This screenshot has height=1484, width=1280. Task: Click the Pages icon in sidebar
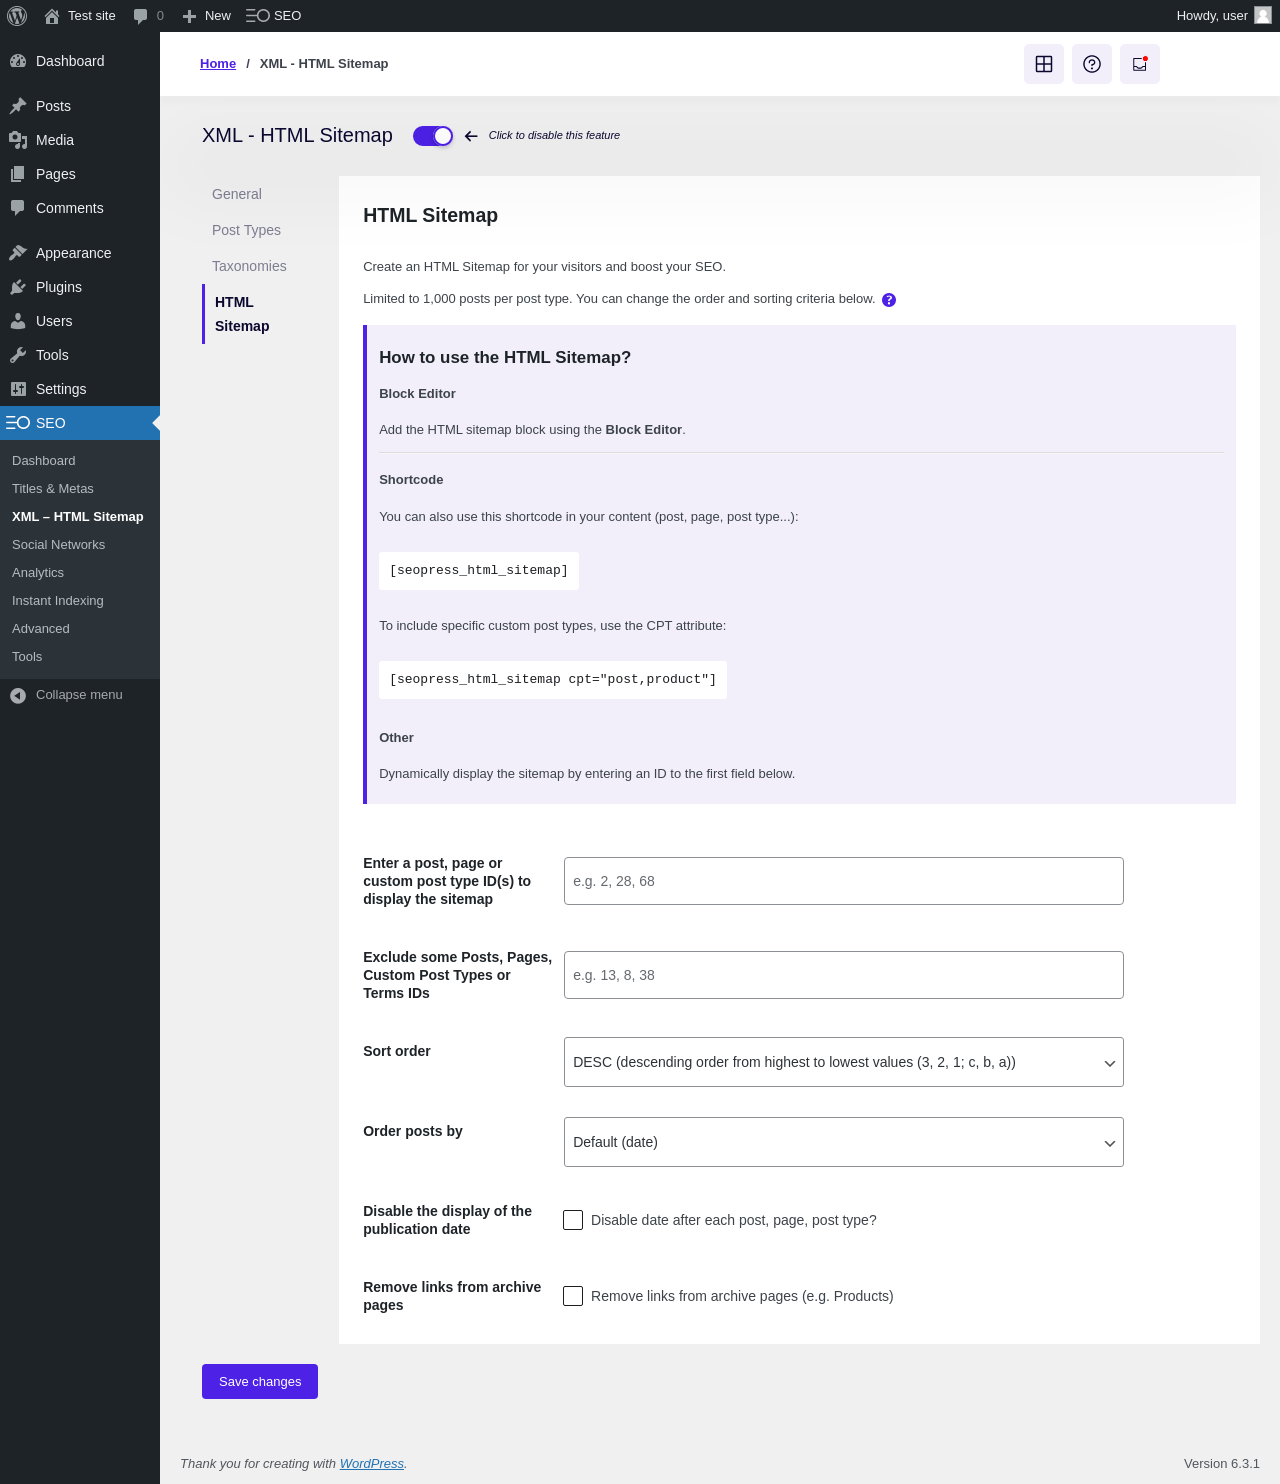point(18,174)
